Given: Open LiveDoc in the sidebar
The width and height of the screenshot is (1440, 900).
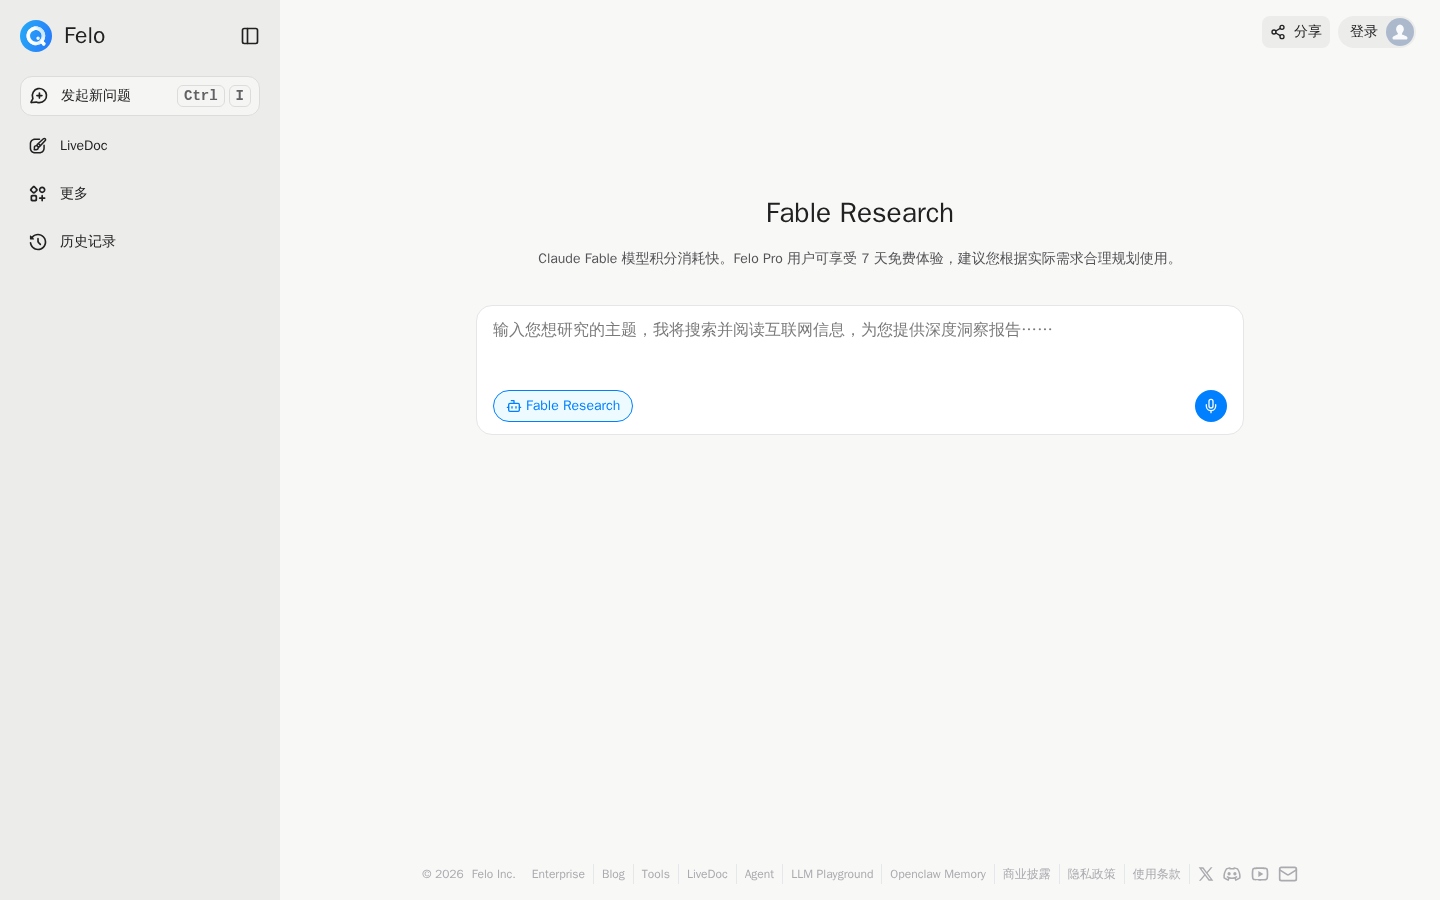Looking at the screenshot, I should tap(140, 146).
